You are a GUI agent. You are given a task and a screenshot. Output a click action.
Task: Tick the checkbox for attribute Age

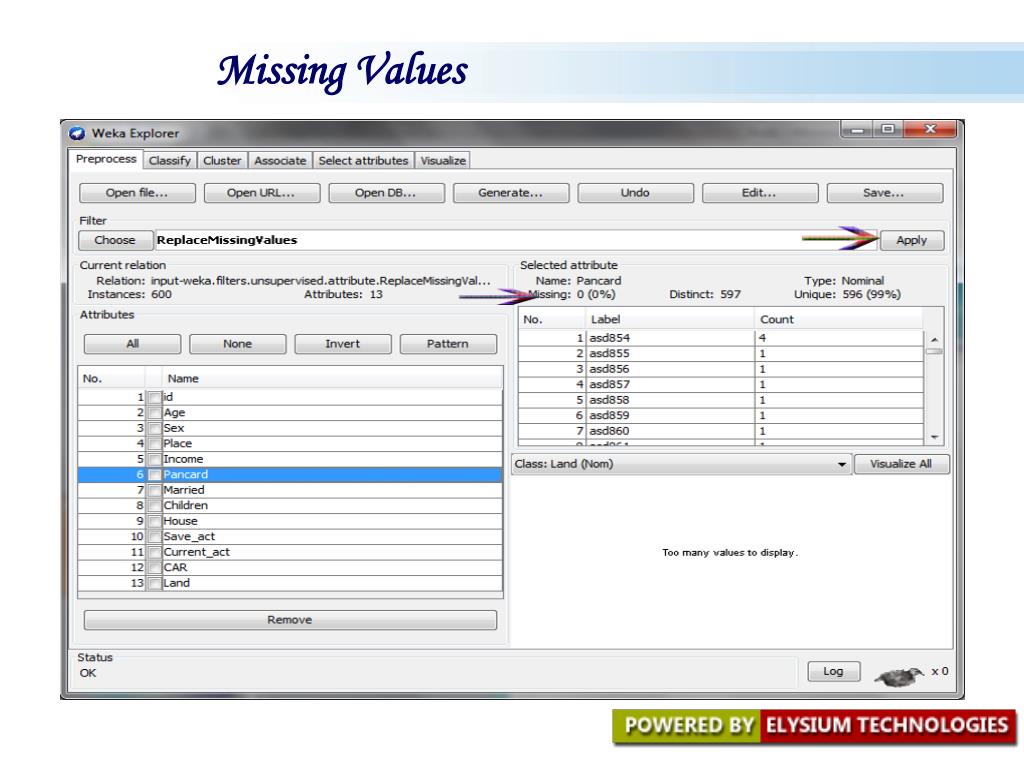[x=154, y=413]
